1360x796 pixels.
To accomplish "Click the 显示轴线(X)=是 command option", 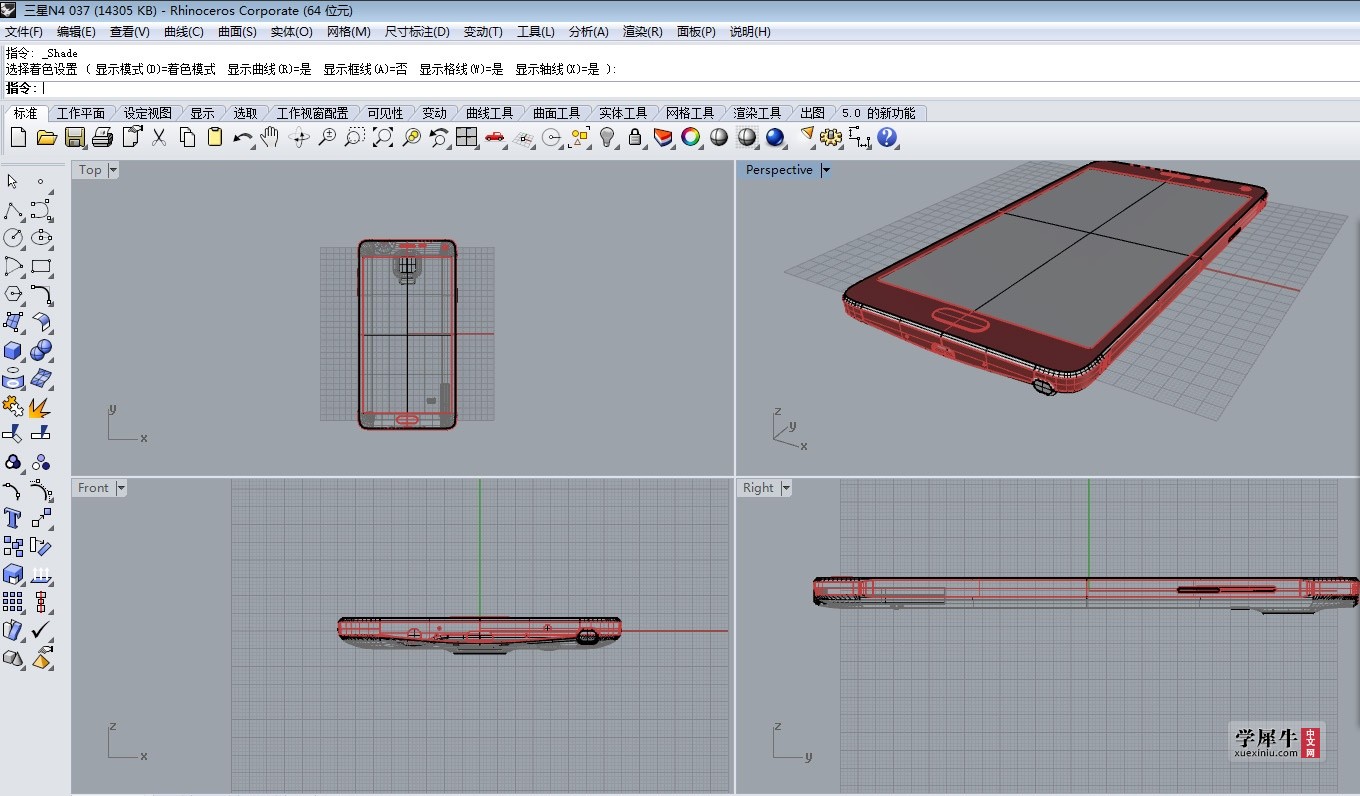I will coord(557,69).
